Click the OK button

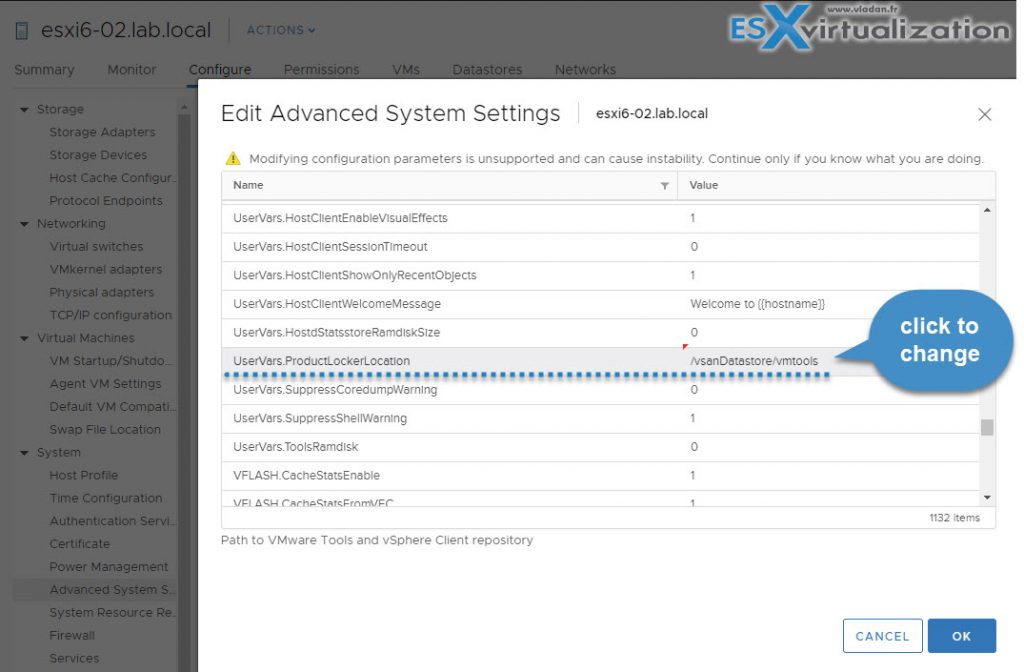coord(962,635)
